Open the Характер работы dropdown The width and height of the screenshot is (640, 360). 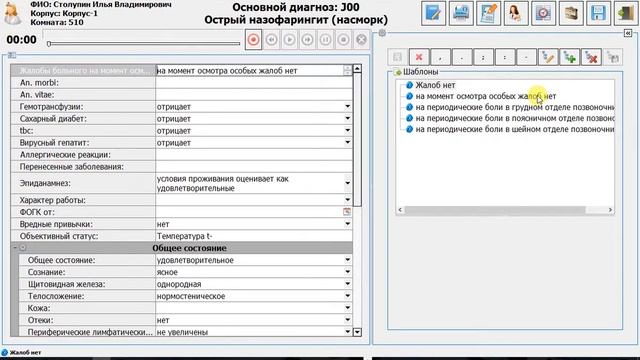pos(347,200)
